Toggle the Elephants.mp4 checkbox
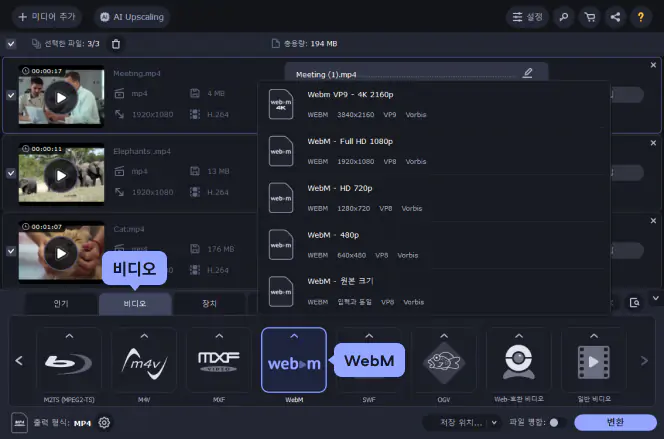This screenshot has height=439, width=664. [x=11, y=173]
